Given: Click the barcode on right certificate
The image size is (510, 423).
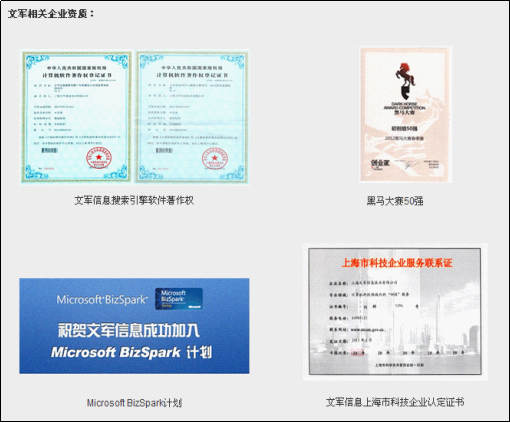Looking at the screenshot, I should 164,151.
